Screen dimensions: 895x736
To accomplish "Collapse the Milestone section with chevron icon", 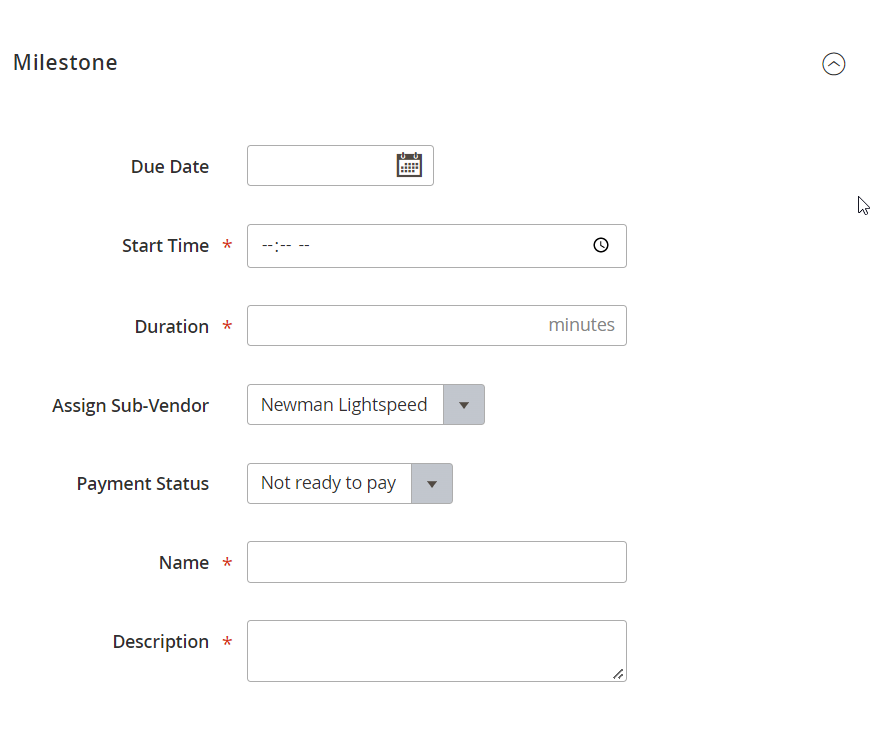I will pyautogui.click(x=833, y=63).
